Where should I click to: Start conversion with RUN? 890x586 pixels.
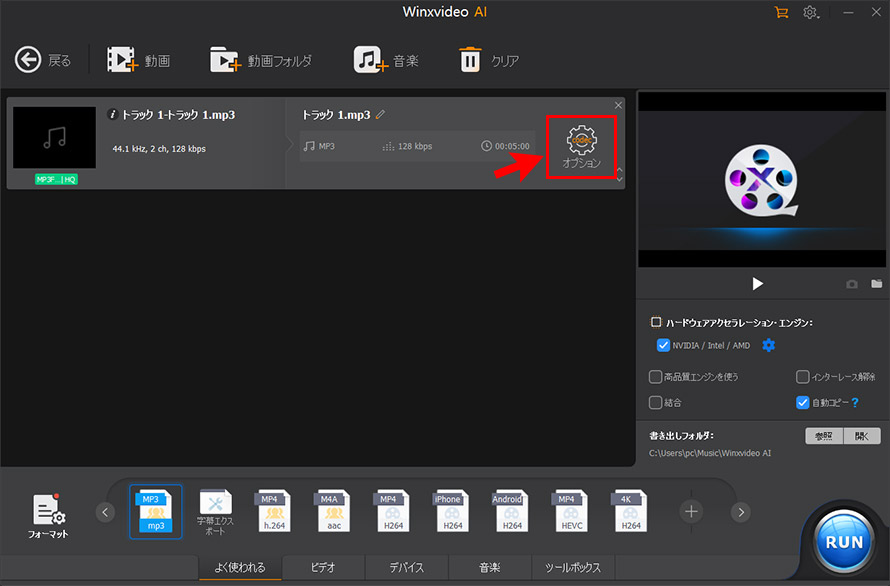point(843,542)
